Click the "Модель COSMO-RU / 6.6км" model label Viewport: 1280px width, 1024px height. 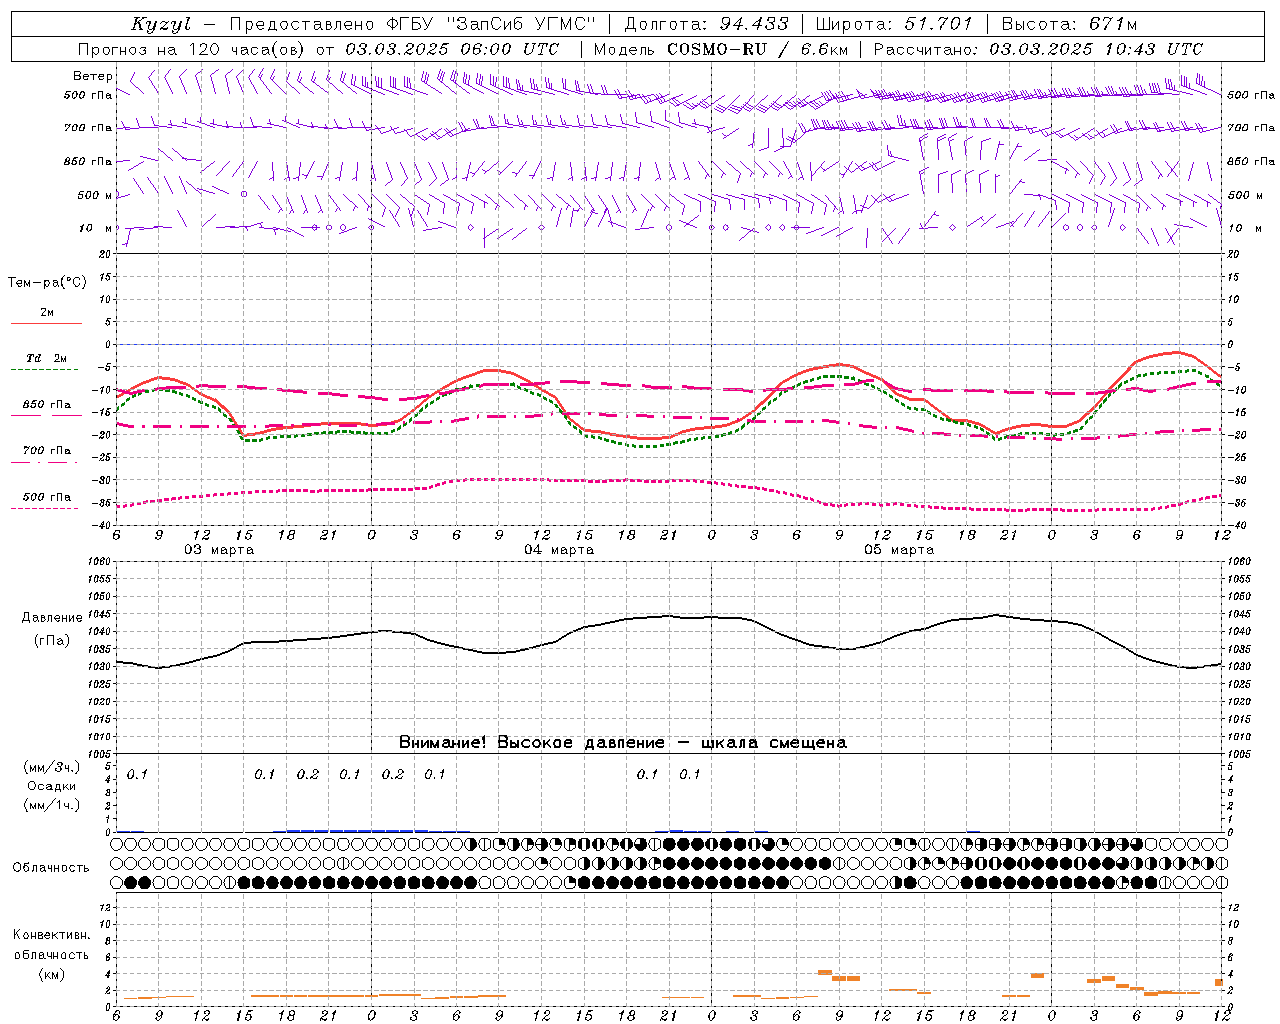[721, 49]
